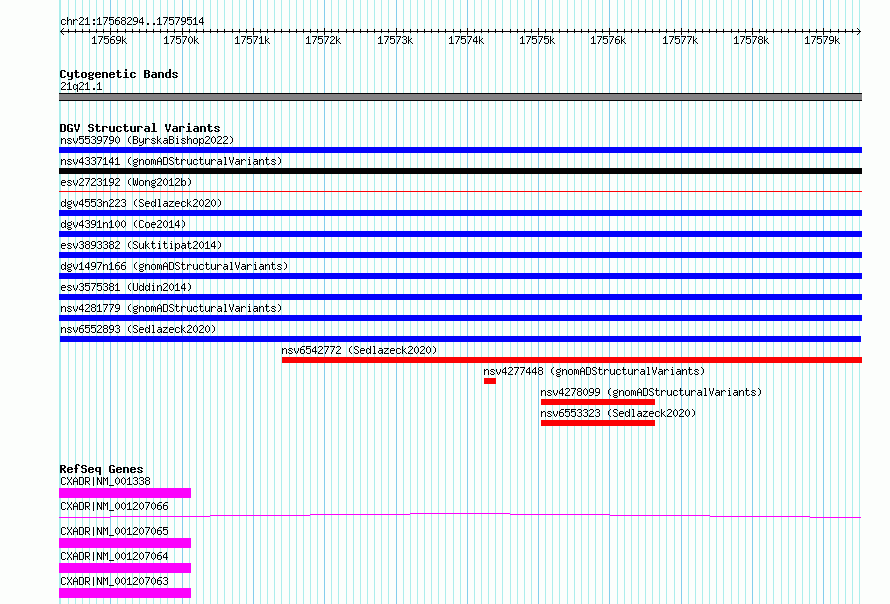
Task: Click the 17572k ruler tick label
Action: pos(323,40)
